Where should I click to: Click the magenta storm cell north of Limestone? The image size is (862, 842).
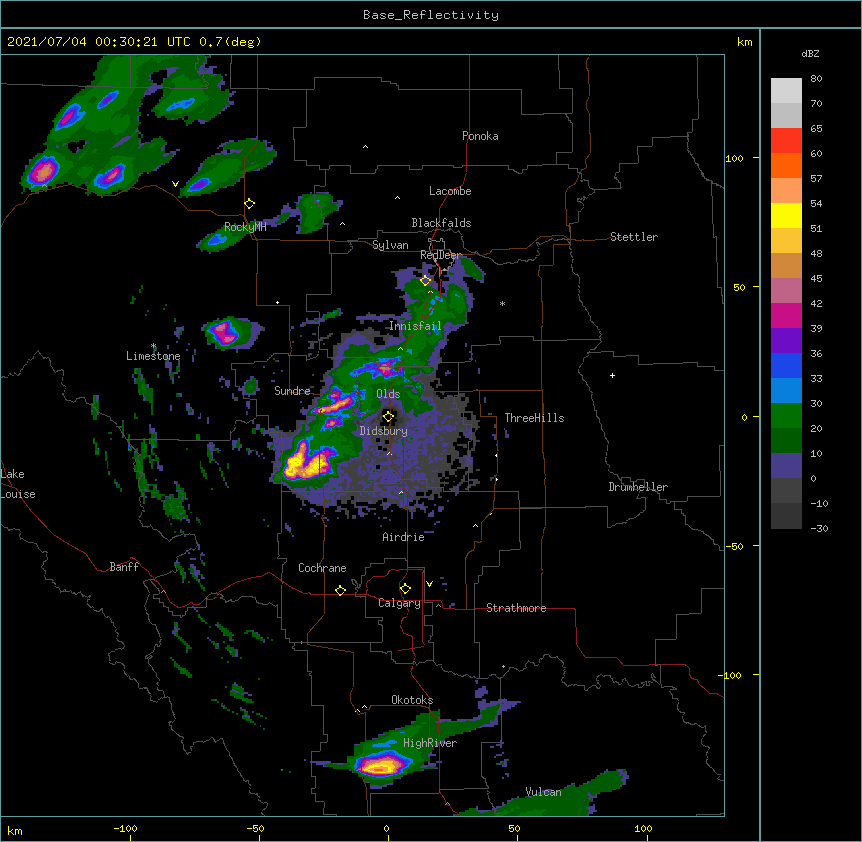coord(224,332)
